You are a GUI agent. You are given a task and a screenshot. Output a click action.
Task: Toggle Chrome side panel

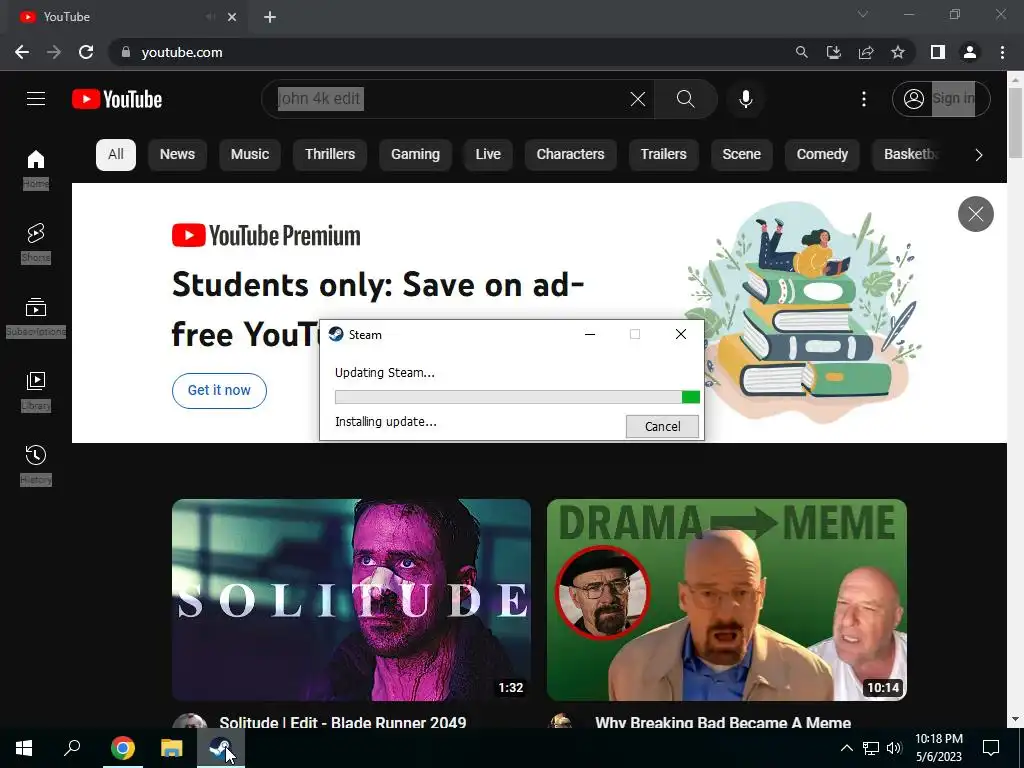tap(938, 52)
